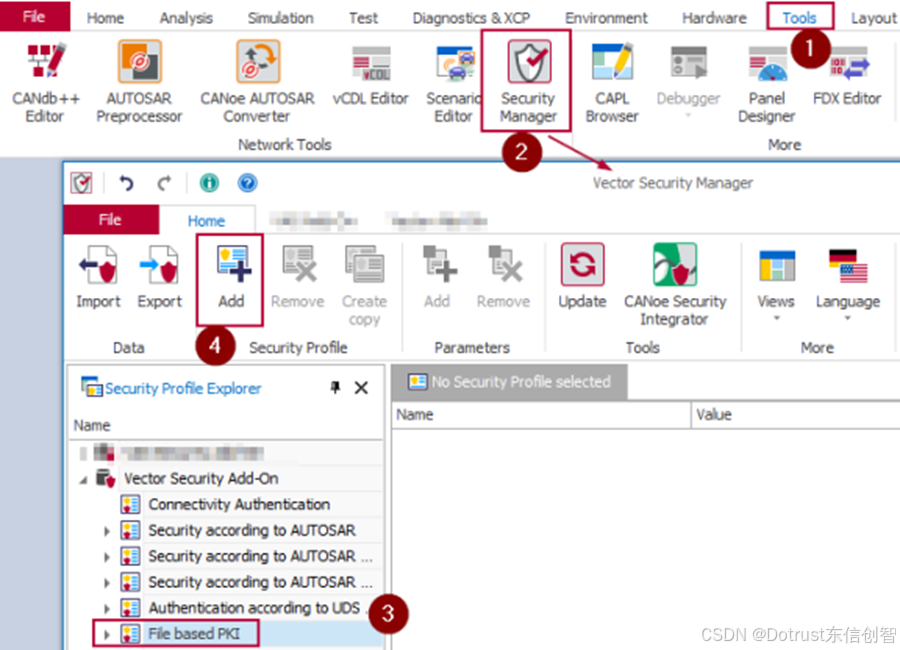Select the Tools ribbon tab
This screenshot has width=900, height=650.
[x=800, y=17]
